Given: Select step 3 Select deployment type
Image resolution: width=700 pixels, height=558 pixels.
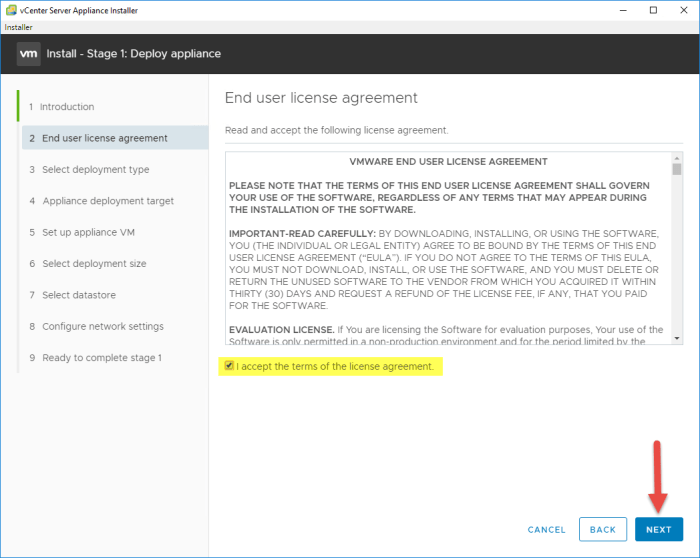Looking at the screenshot, I should click(95, 170).
